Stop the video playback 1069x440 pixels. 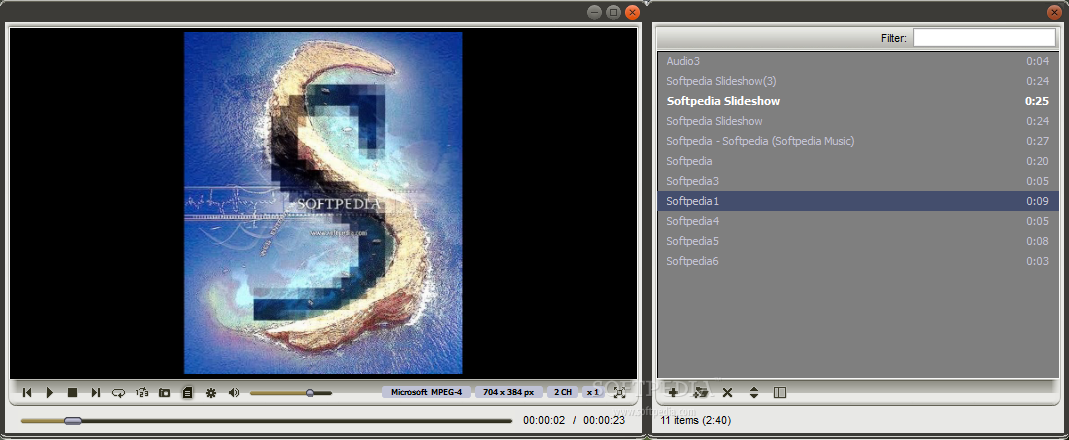[x=72, y=393]
